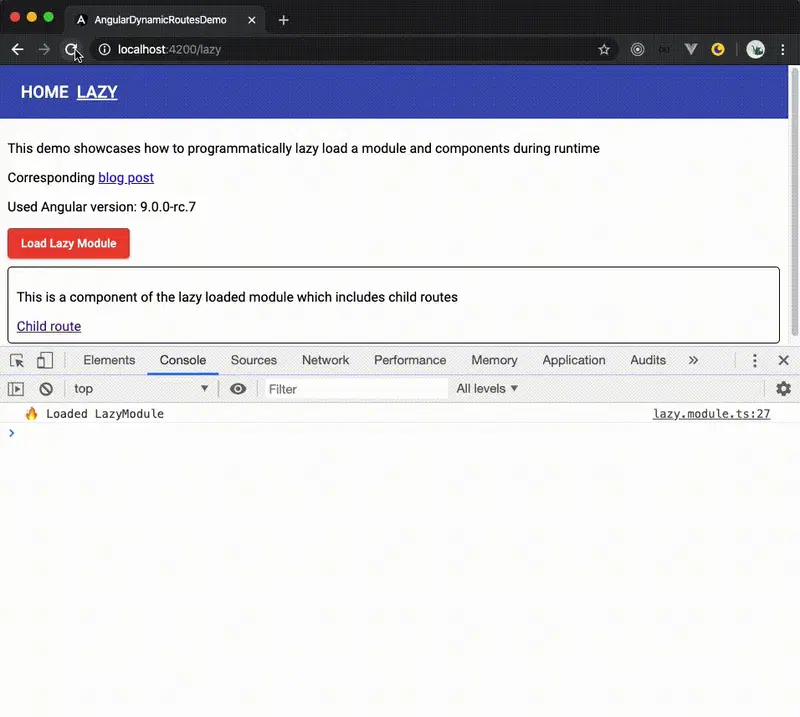Open the DevTools three-dot options menu
This screenshot has height=717, width=800.
755,360
